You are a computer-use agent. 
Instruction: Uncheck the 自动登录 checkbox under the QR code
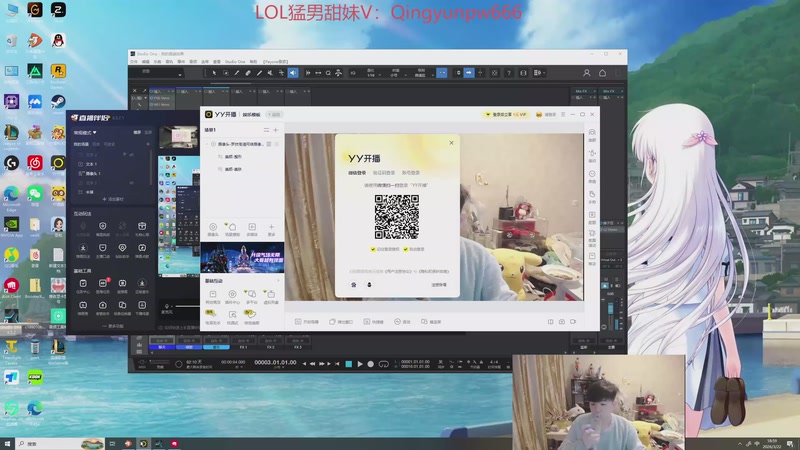click(x=406, y=249)
